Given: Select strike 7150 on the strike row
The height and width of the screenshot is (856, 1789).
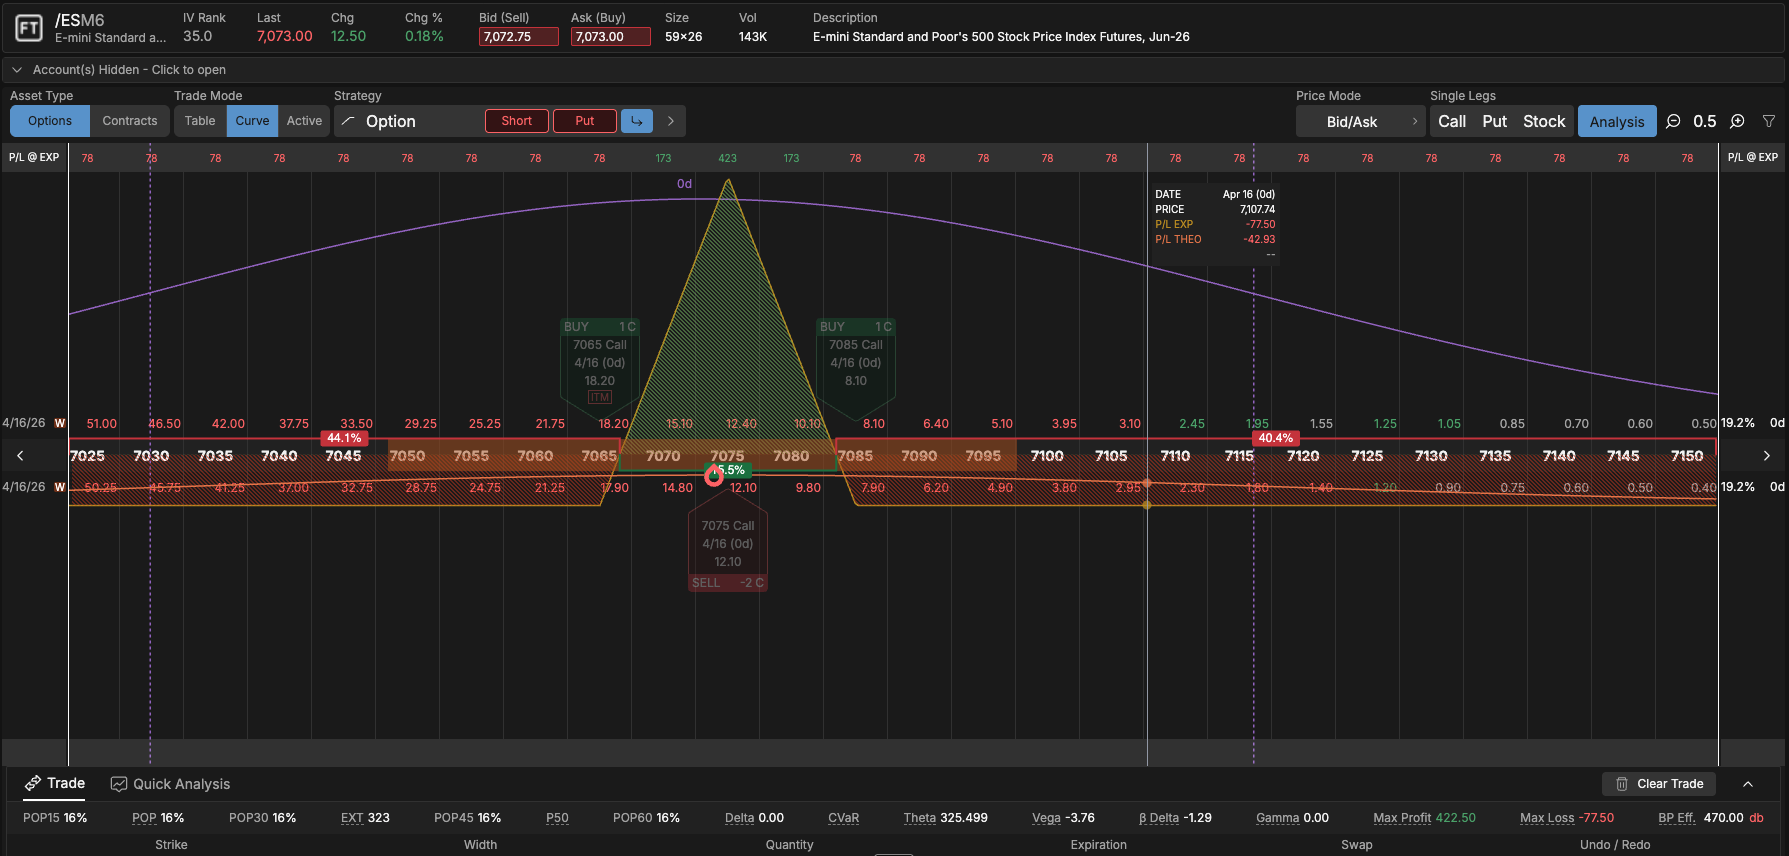Looking at the screenshot, I should [1687, 456].
